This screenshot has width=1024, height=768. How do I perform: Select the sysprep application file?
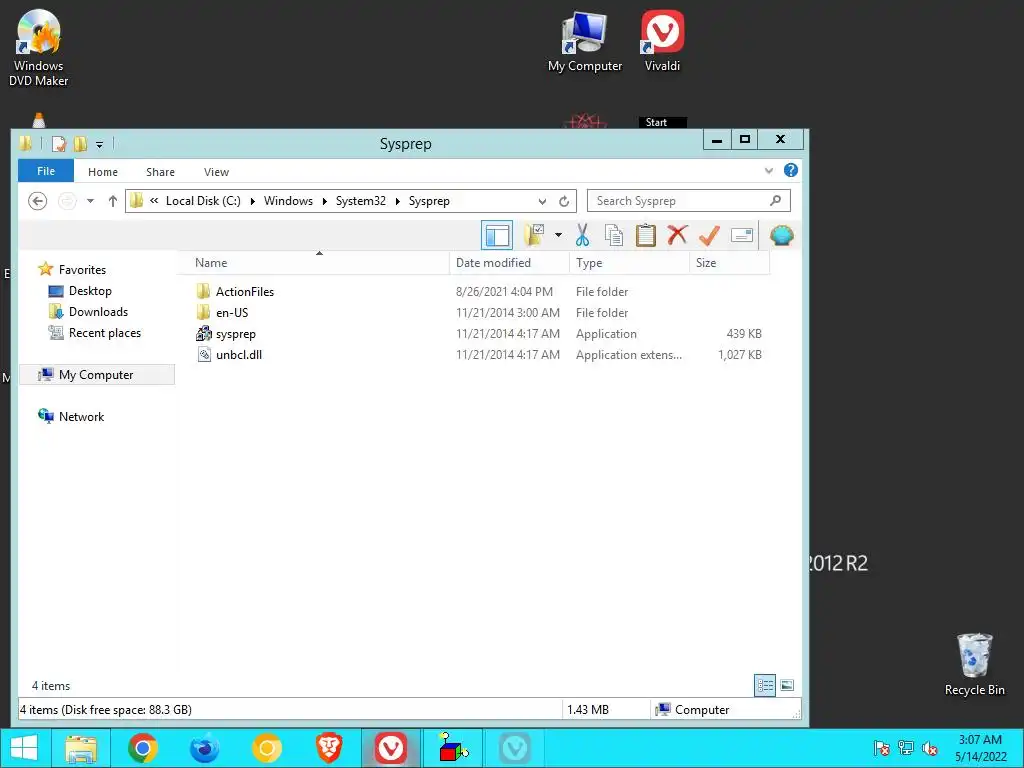(x=236, y=334)
